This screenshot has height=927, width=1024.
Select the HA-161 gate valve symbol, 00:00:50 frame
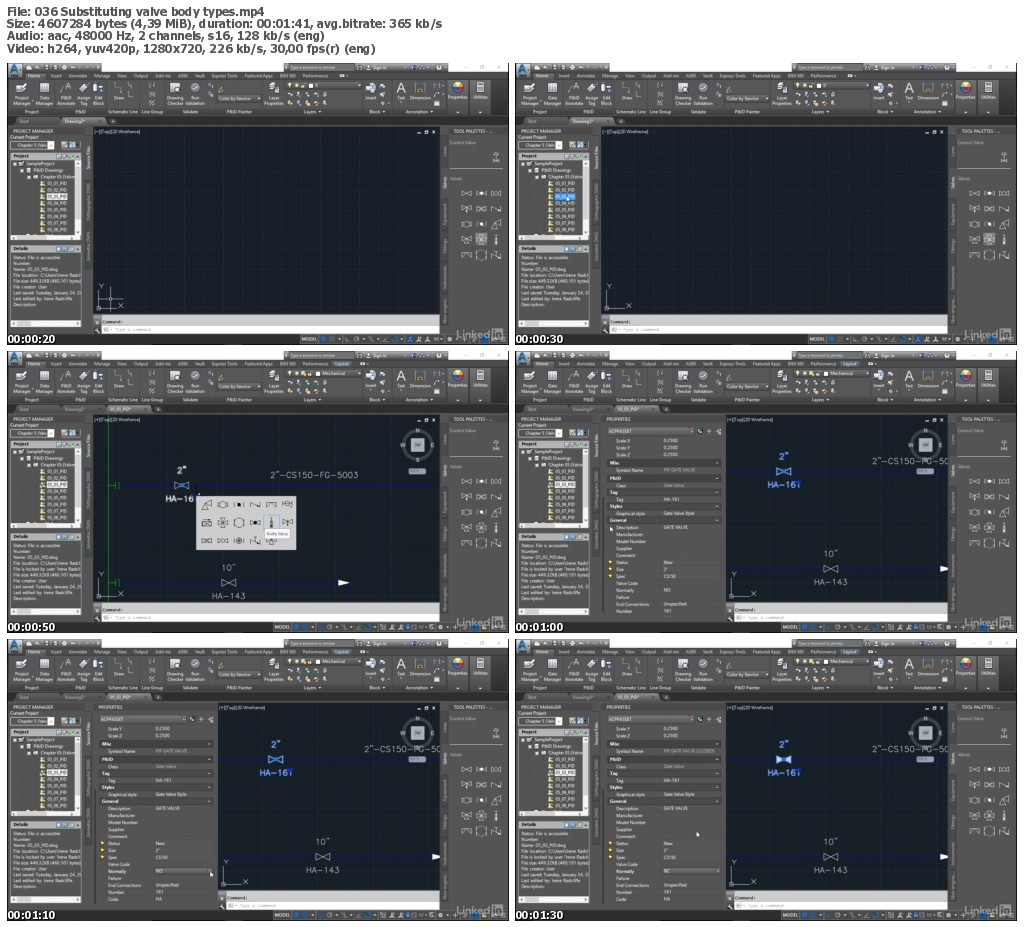click(x=182, y=485)
